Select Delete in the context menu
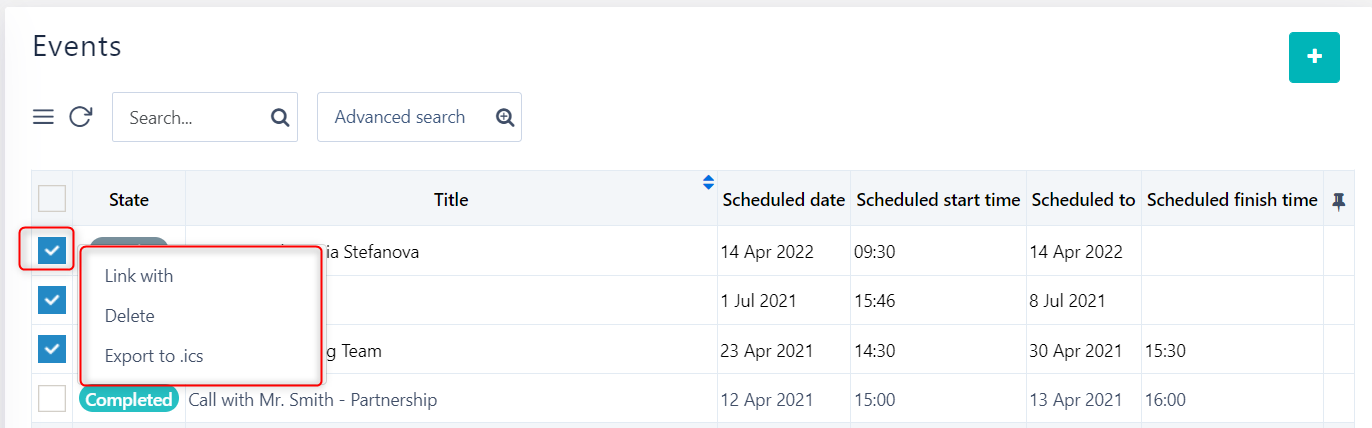The image size is (1372, 428). 130,316
